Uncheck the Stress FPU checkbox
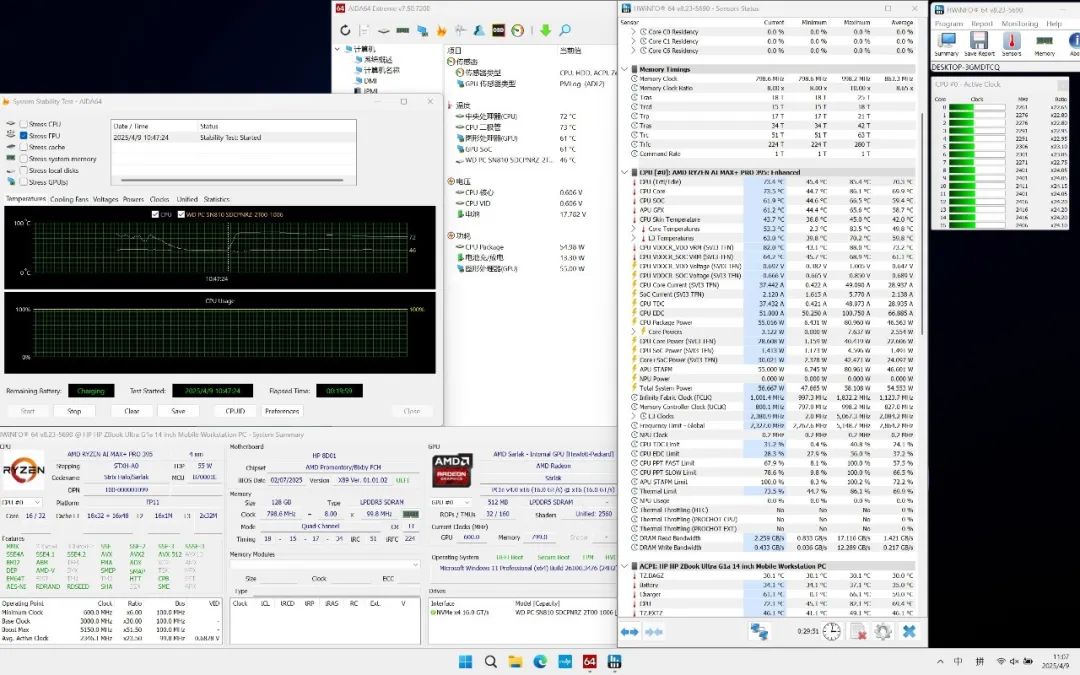The width and height of the screenshot is (1080, 675). coord(23,136)
